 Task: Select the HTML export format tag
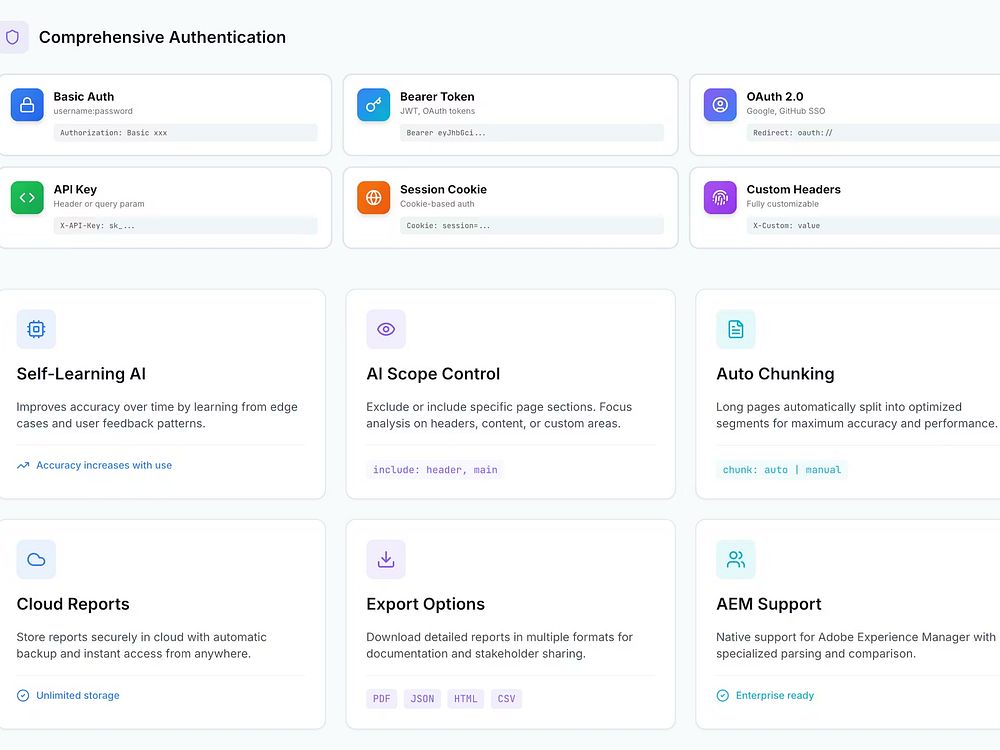466,699
